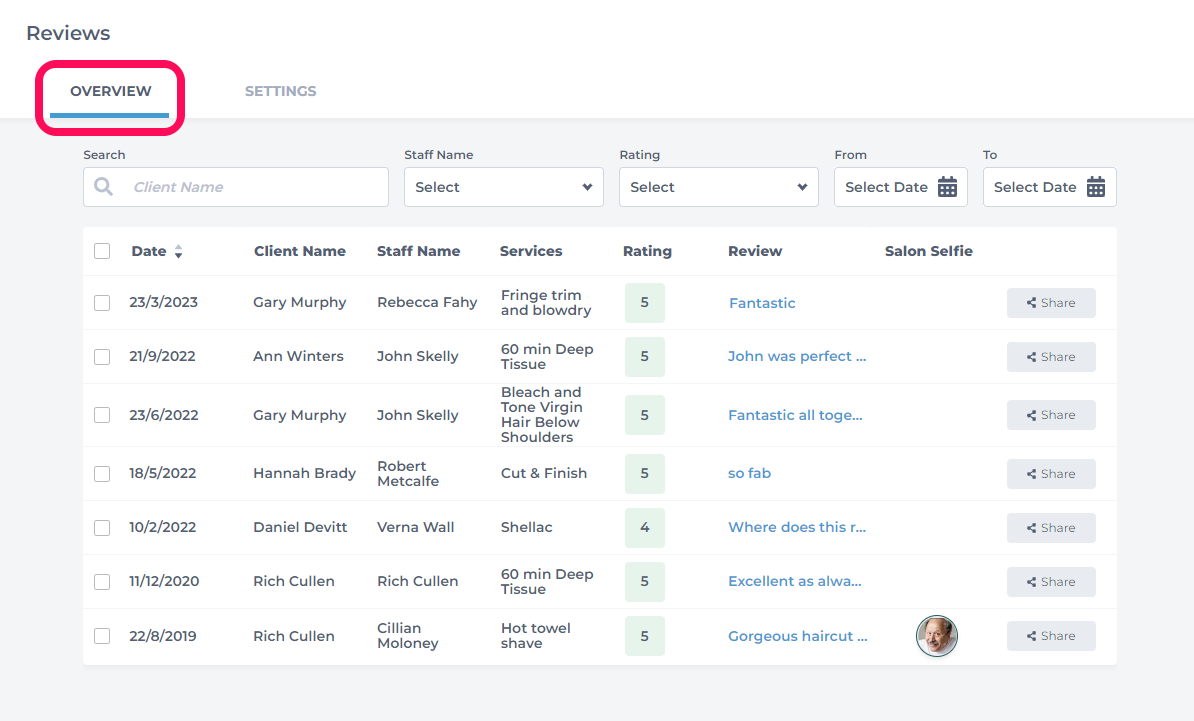This screenshot has width=1194, height=721.
Task: Click the search magnifier icon
Action: (104, 187)
